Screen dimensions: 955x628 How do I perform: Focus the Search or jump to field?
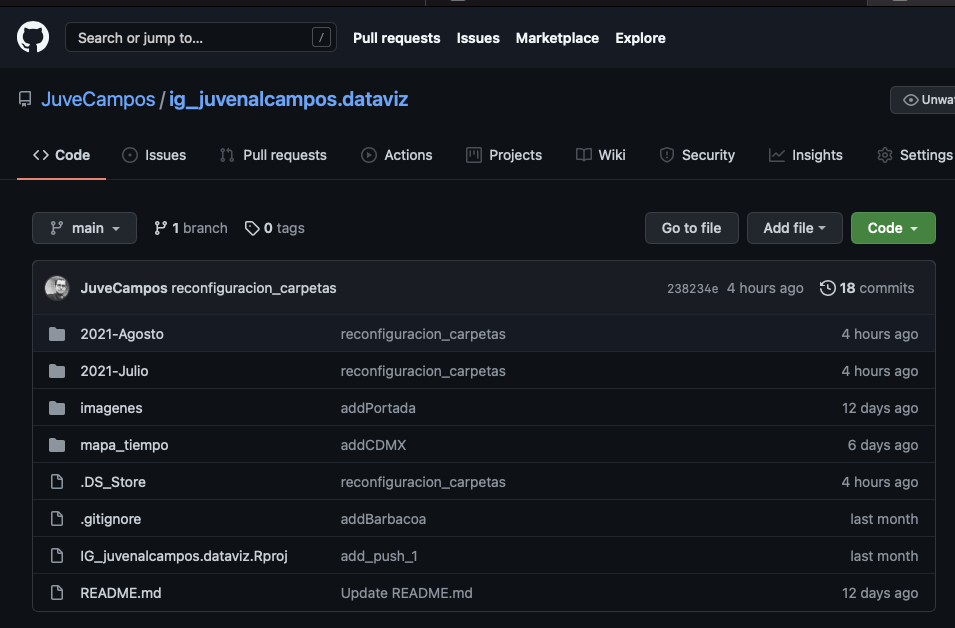pyautogui.click(x=201, y=37)
